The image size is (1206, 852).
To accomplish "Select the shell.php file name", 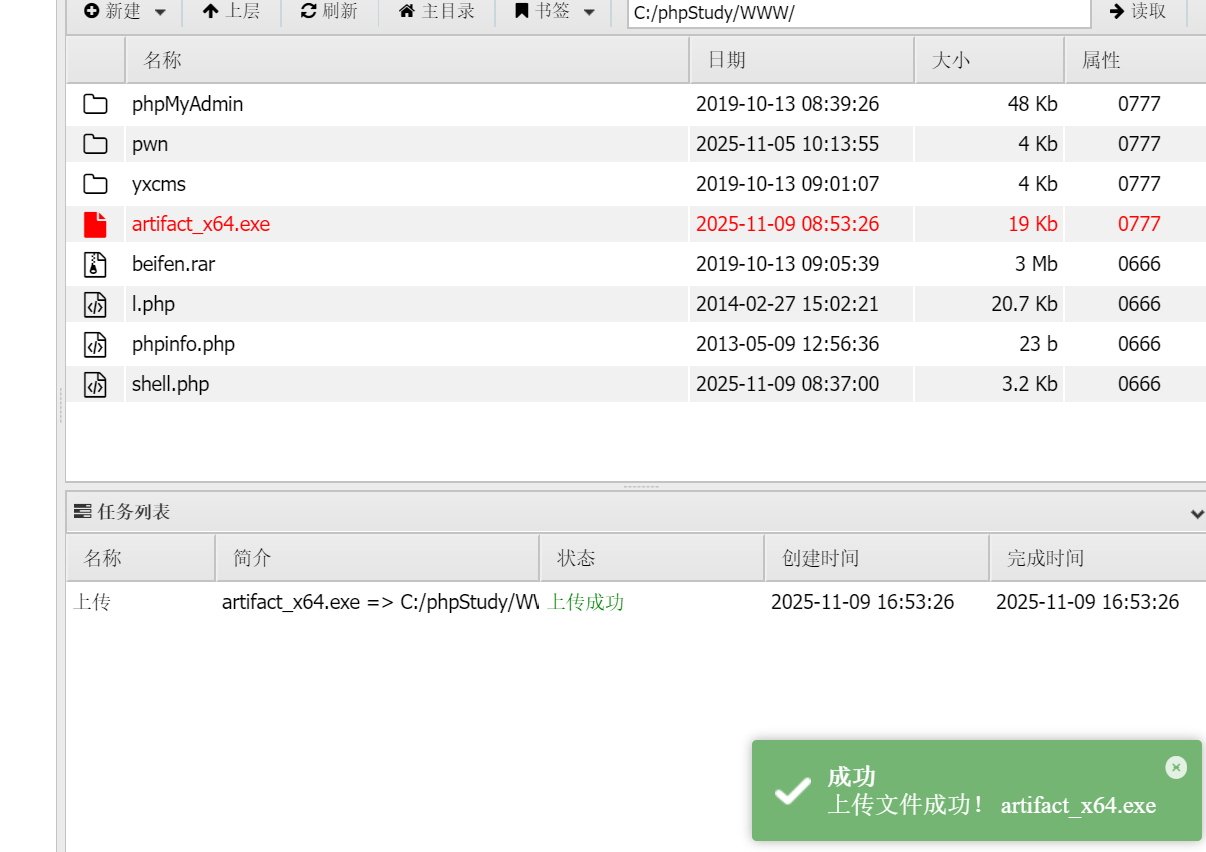I will pyautogui.click(x=170, y=384).
